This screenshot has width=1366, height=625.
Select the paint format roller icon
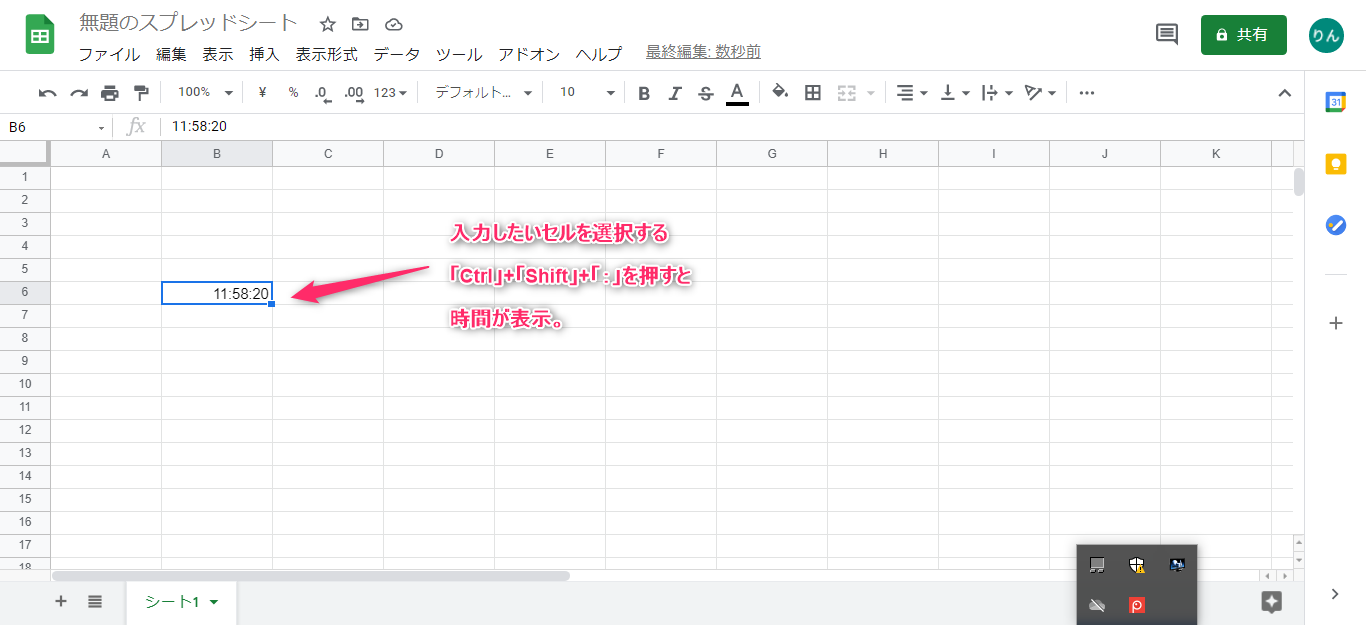(141, 93)
